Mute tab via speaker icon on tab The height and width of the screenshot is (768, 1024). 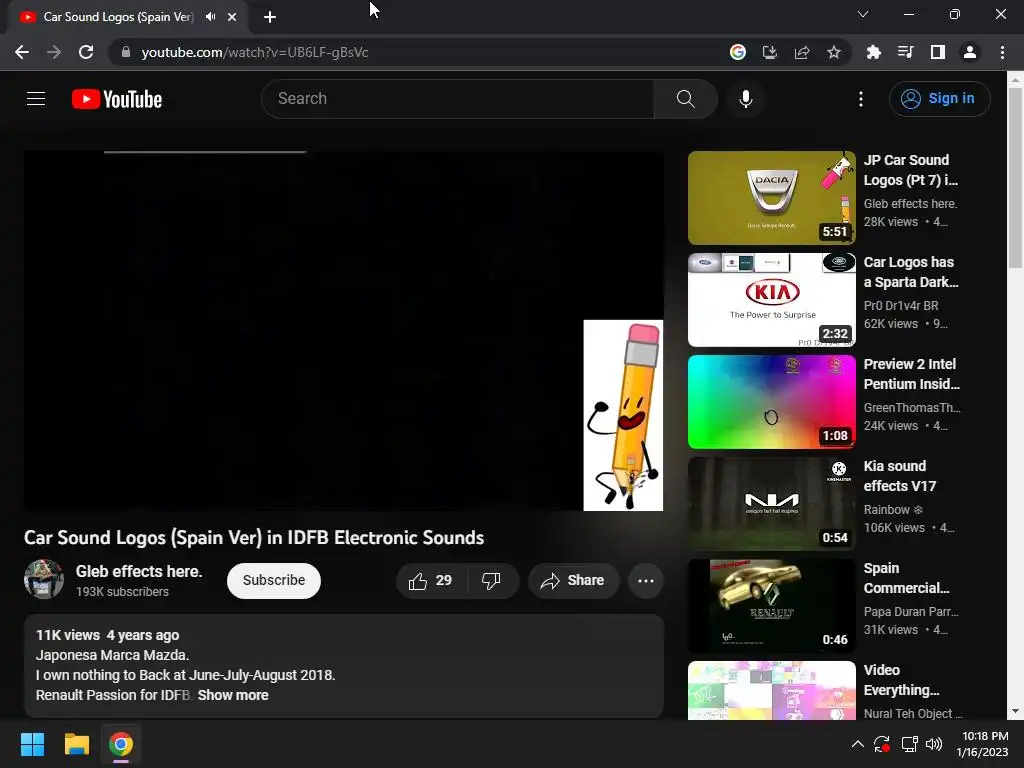[x=210, y=17]
